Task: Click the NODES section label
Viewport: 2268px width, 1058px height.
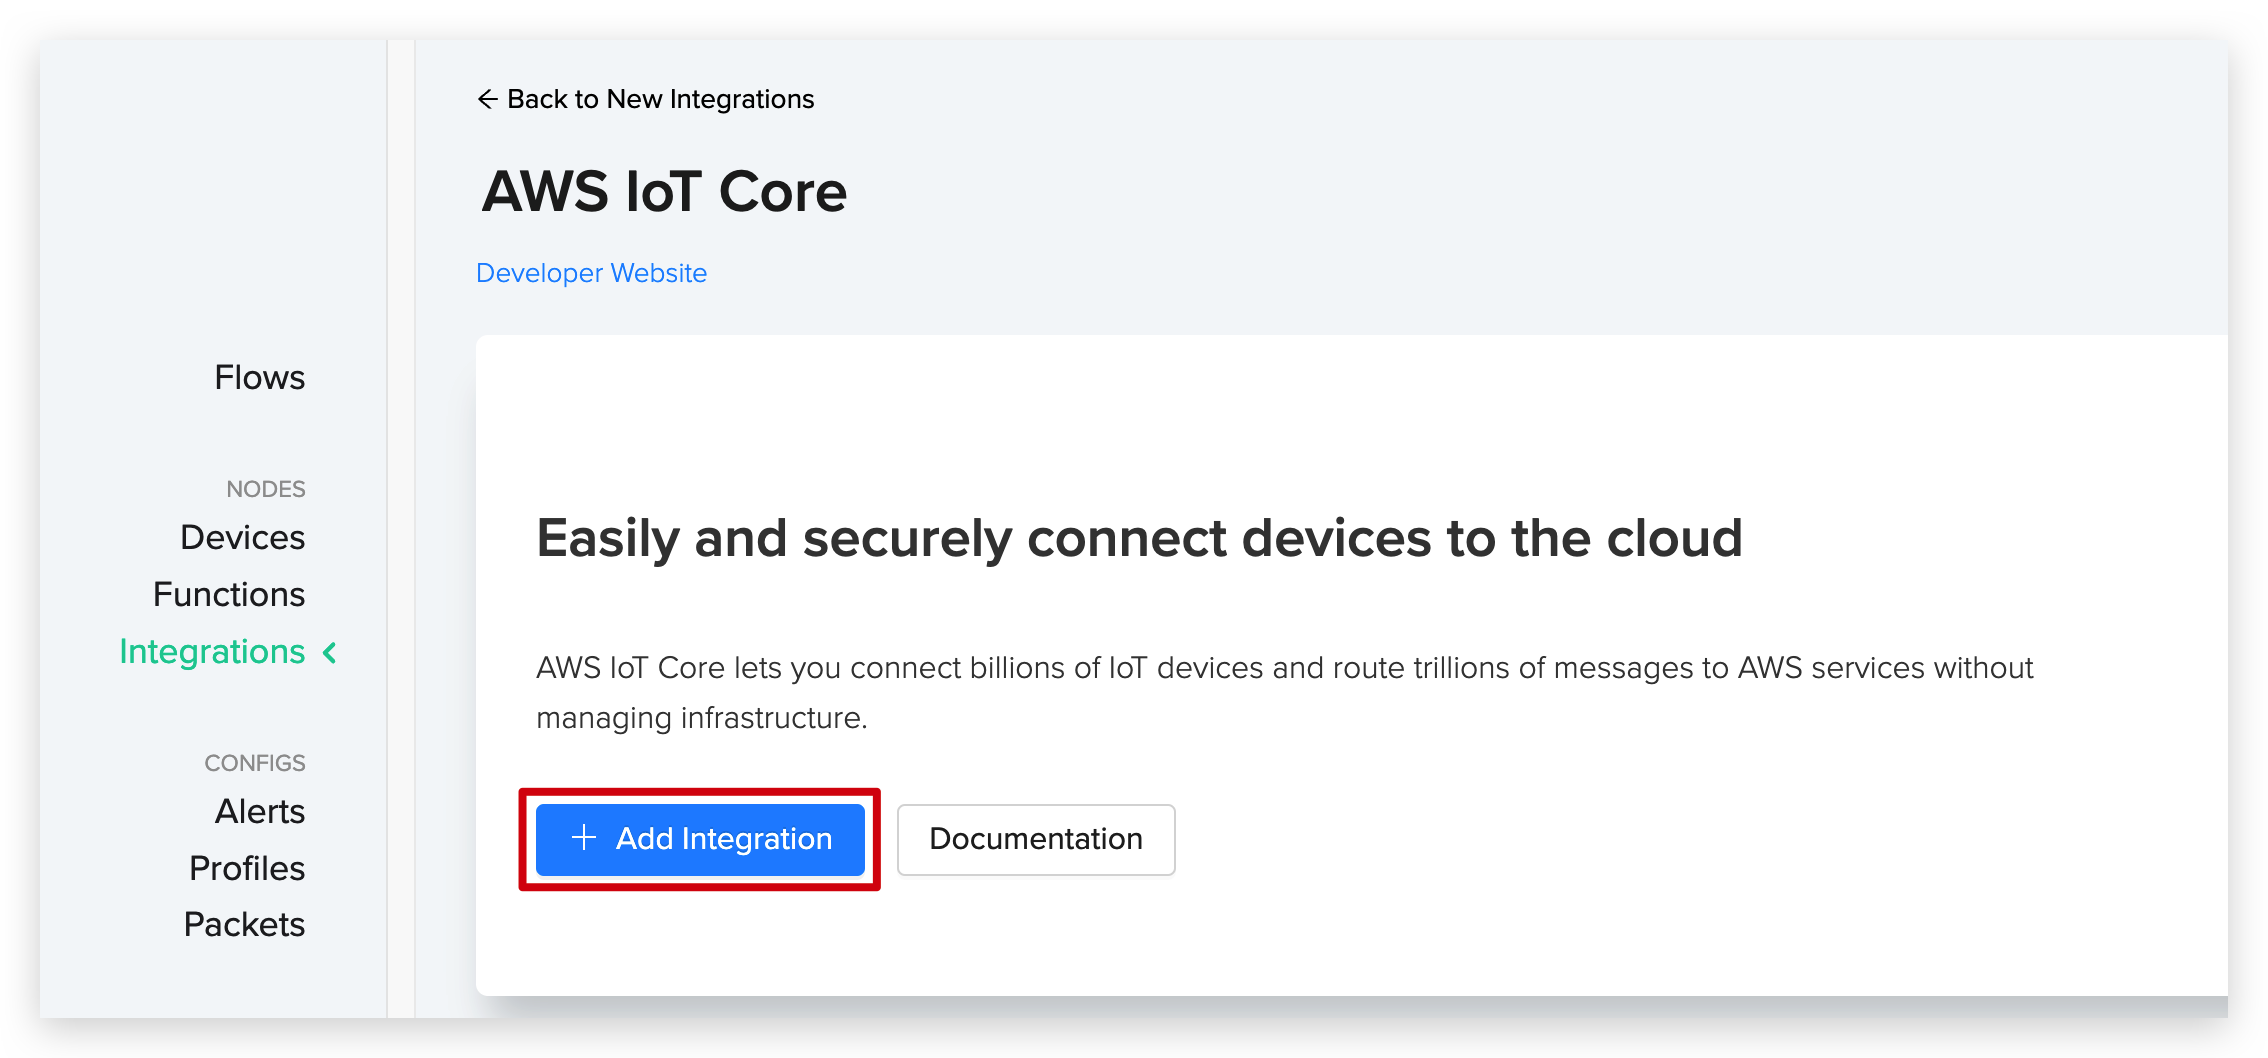Action: click(266, 489)
